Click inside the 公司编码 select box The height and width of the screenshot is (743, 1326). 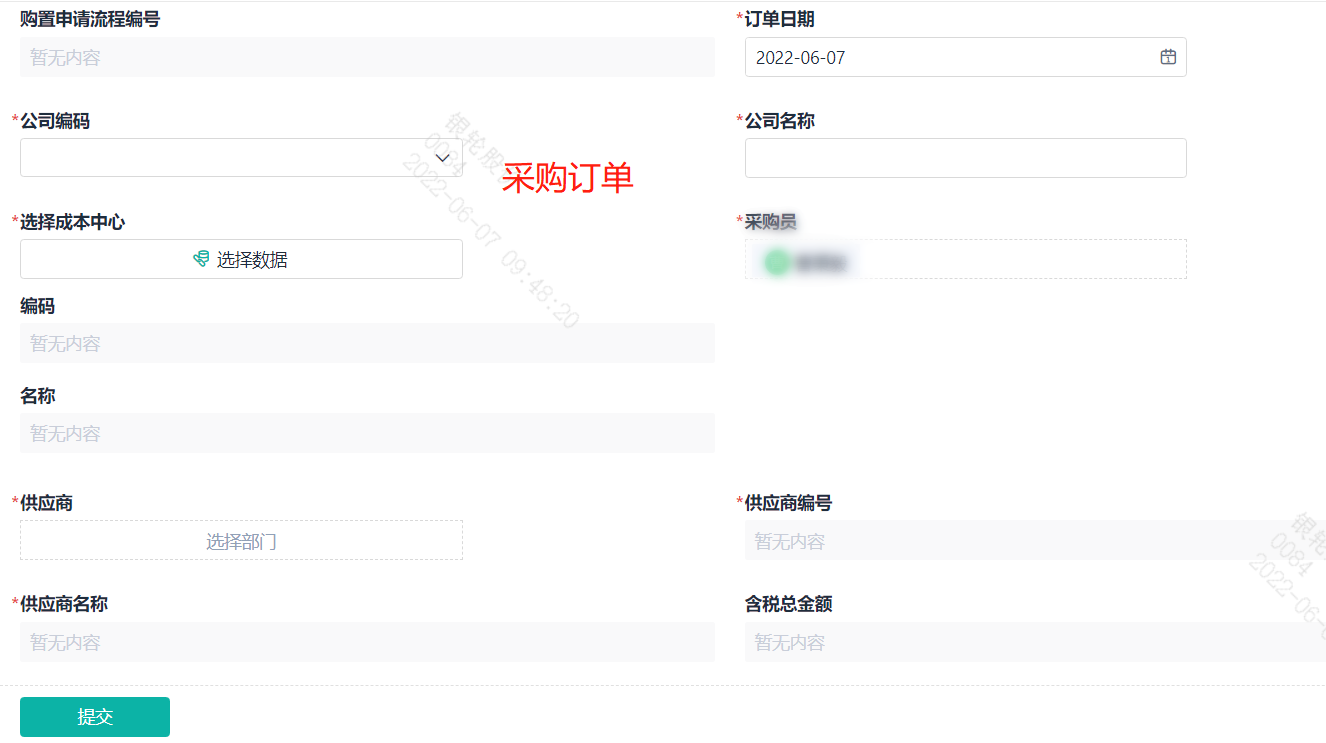[220, 158]
